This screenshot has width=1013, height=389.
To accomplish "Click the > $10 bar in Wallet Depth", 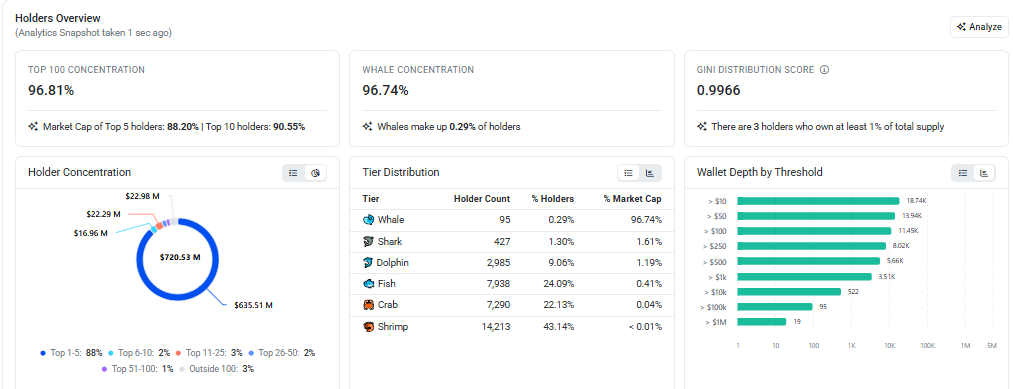I will tap(818, 201).
